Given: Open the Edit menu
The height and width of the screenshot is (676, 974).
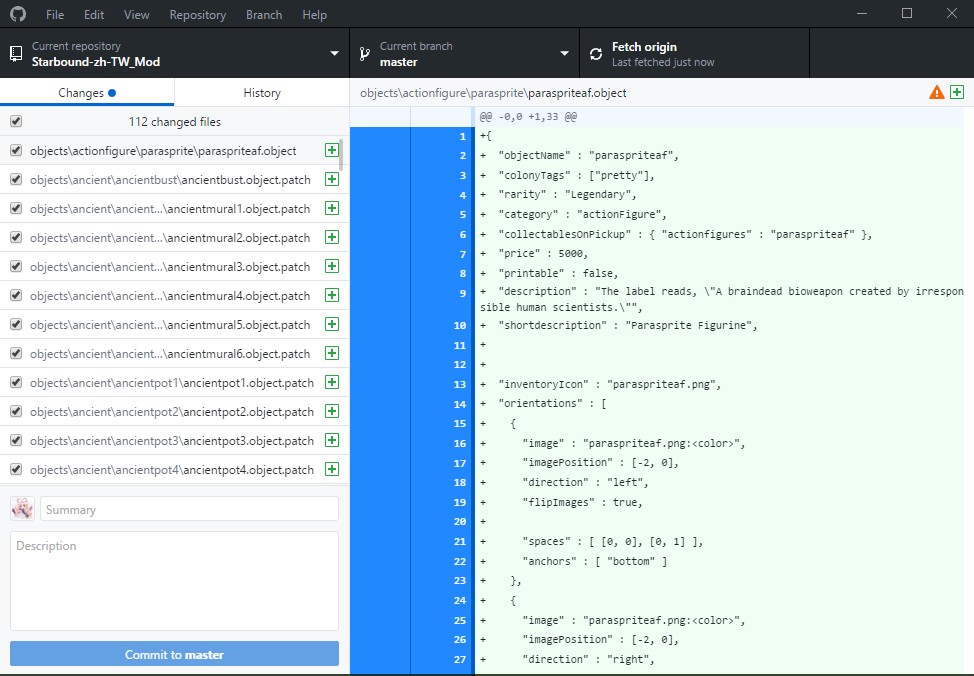Looking at the screenshot, I should (x=94, y=14).
